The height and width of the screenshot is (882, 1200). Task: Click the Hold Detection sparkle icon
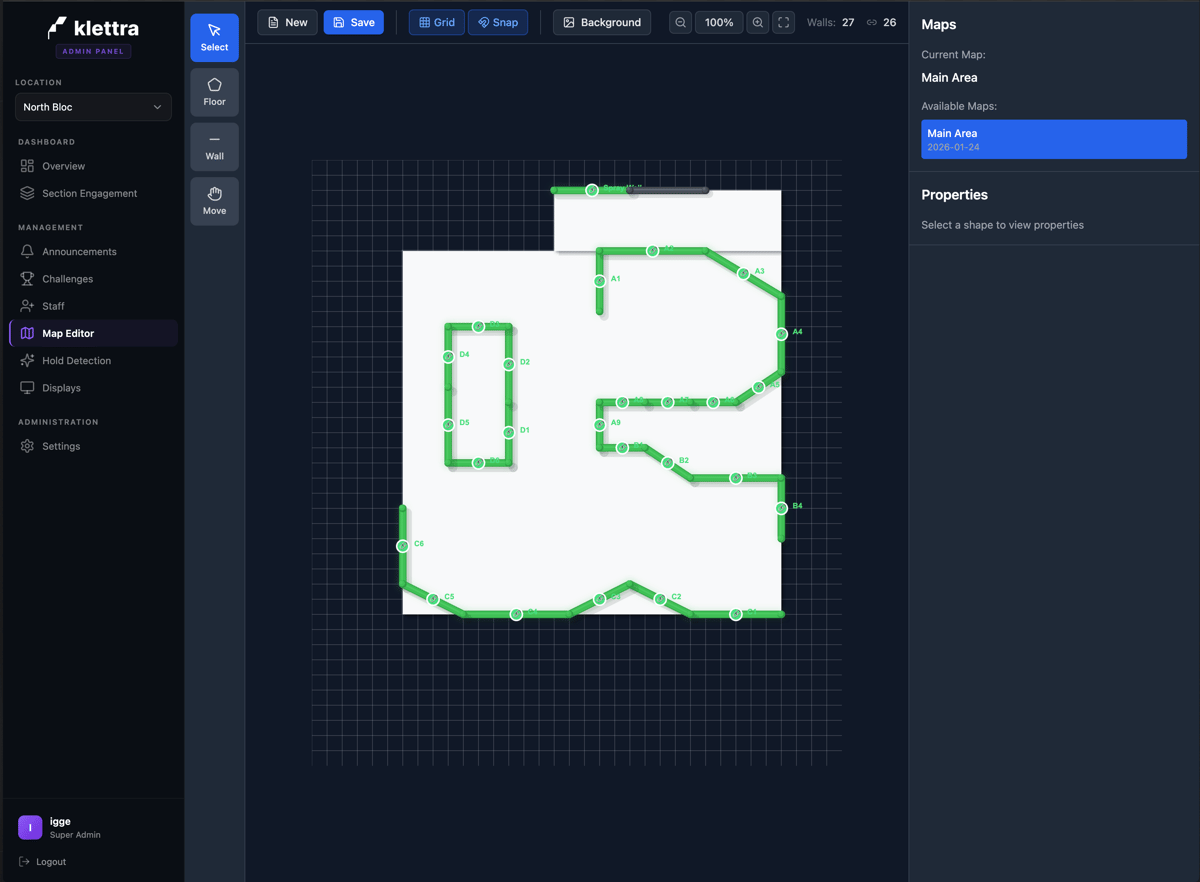27,360
